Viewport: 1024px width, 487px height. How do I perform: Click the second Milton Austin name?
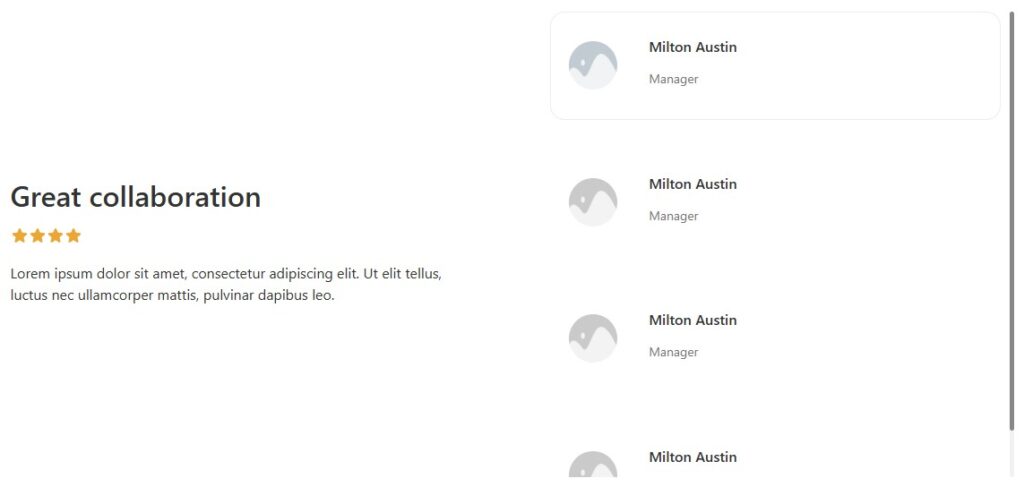point(692,184)
